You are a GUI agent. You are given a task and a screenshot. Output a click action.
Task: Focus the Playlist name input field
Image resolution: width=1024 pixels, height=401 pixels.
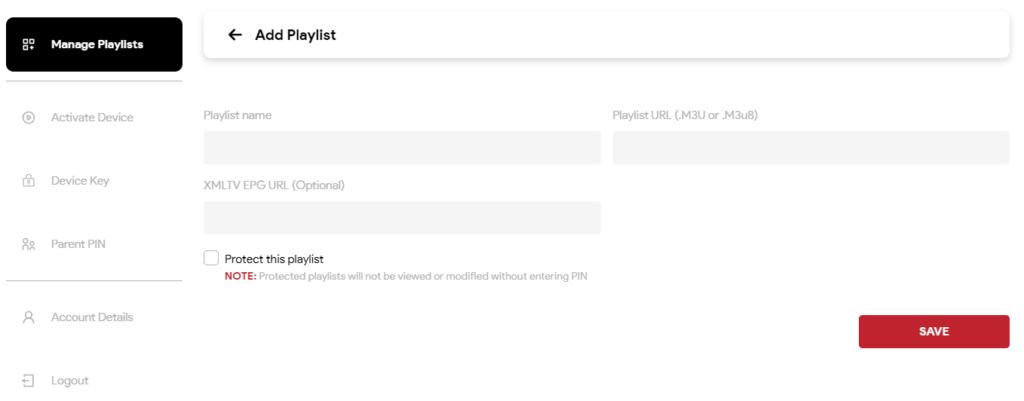pyautogui.click(x=402, y=148)
